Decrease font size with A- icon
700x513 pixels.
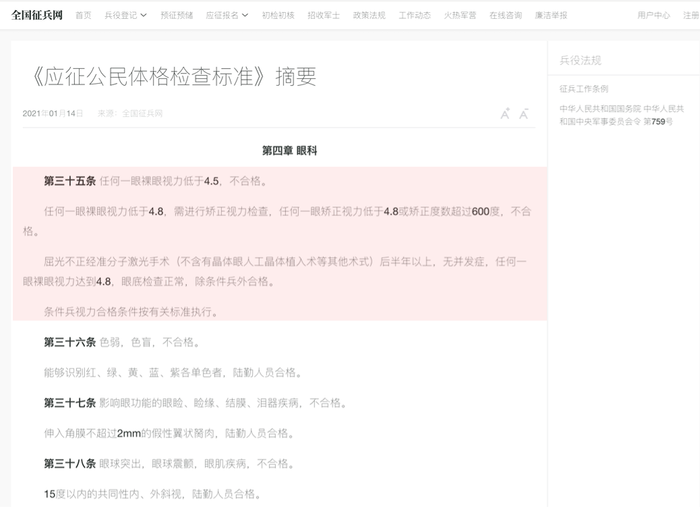tap(524, 114)
